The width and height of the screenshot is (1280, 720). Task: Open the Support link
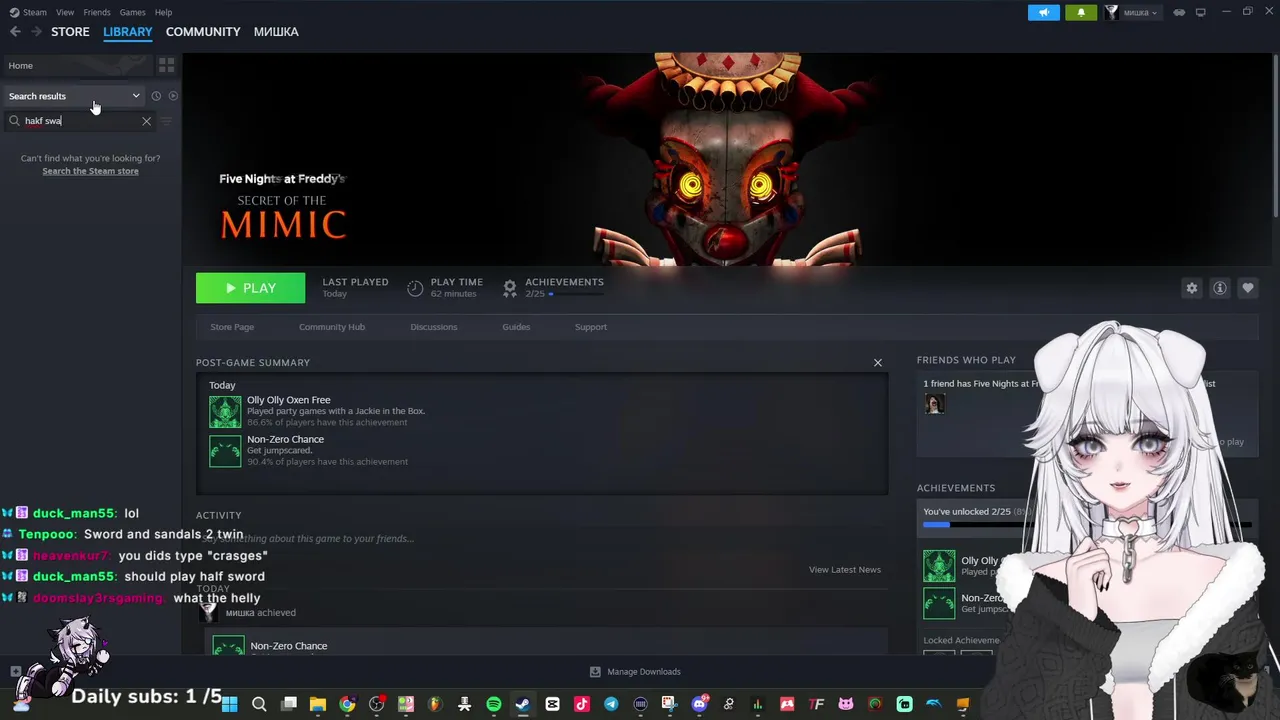[591, 327]
